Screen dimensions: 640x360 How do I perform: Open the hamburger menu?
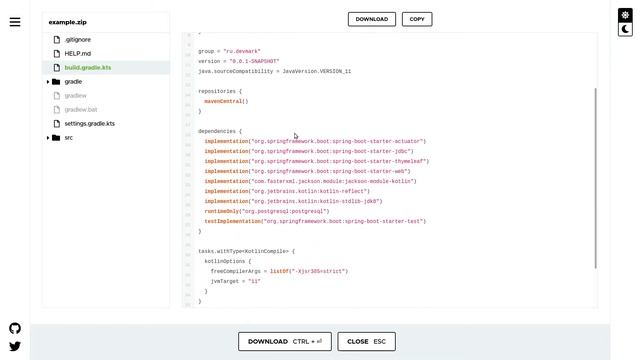15,22
